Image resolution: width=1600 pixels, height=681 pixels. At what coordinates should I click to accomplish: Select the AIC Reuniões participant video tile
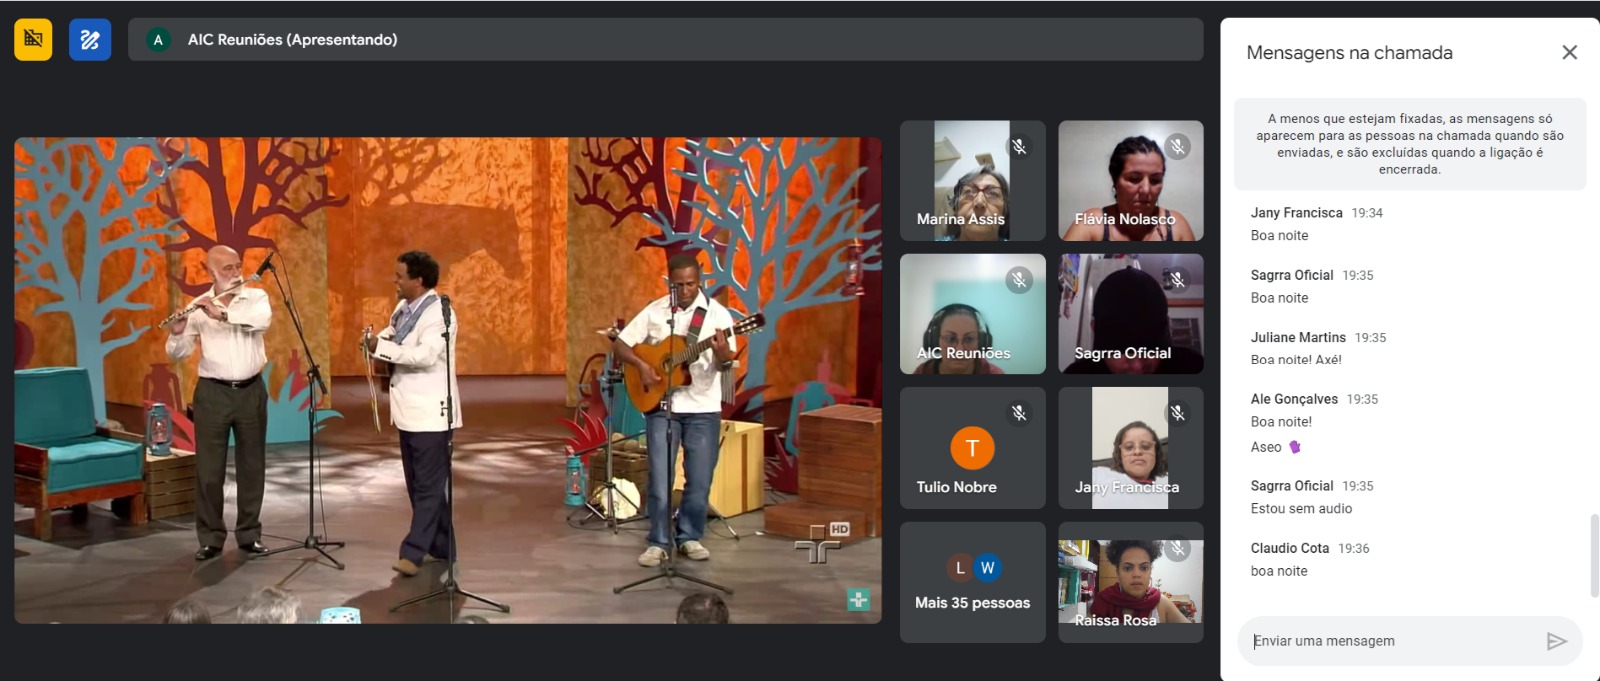point(972,314)
